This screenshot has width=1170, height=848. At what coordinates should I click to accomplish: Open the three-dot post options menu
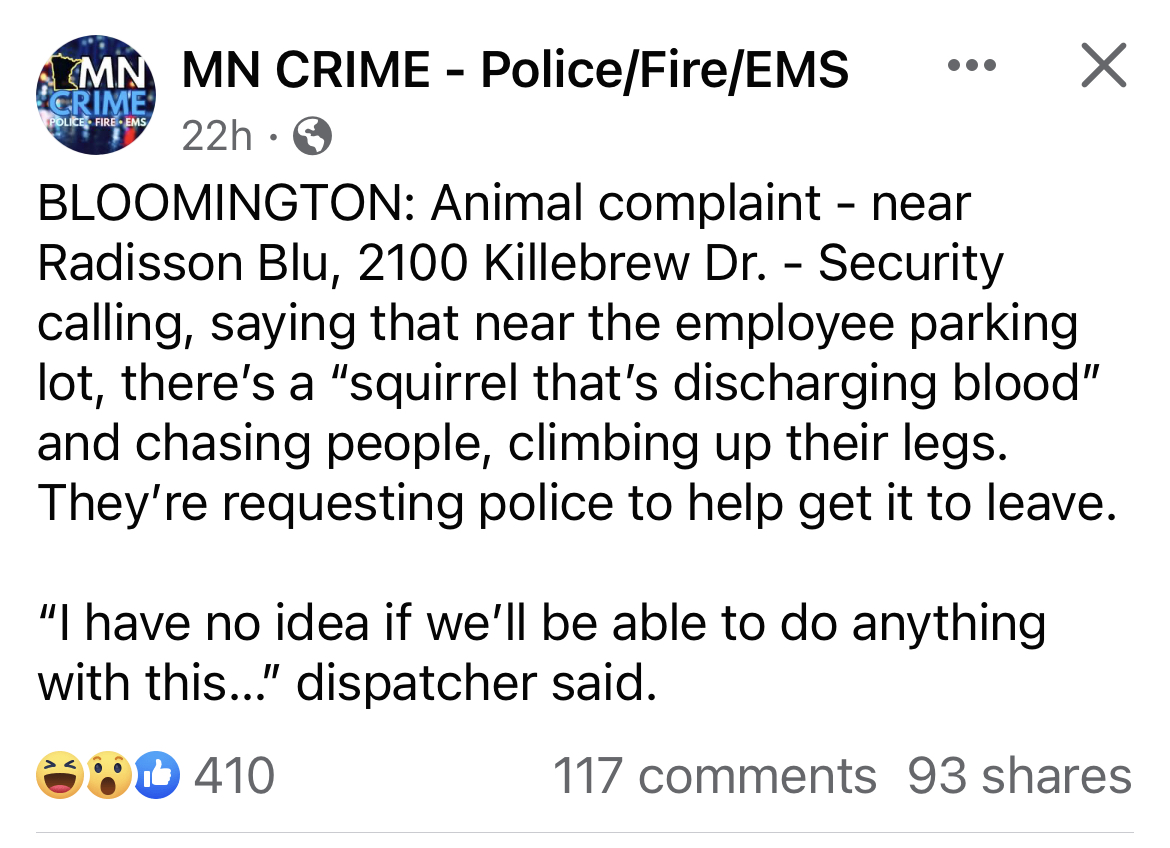tap(972, 66)
